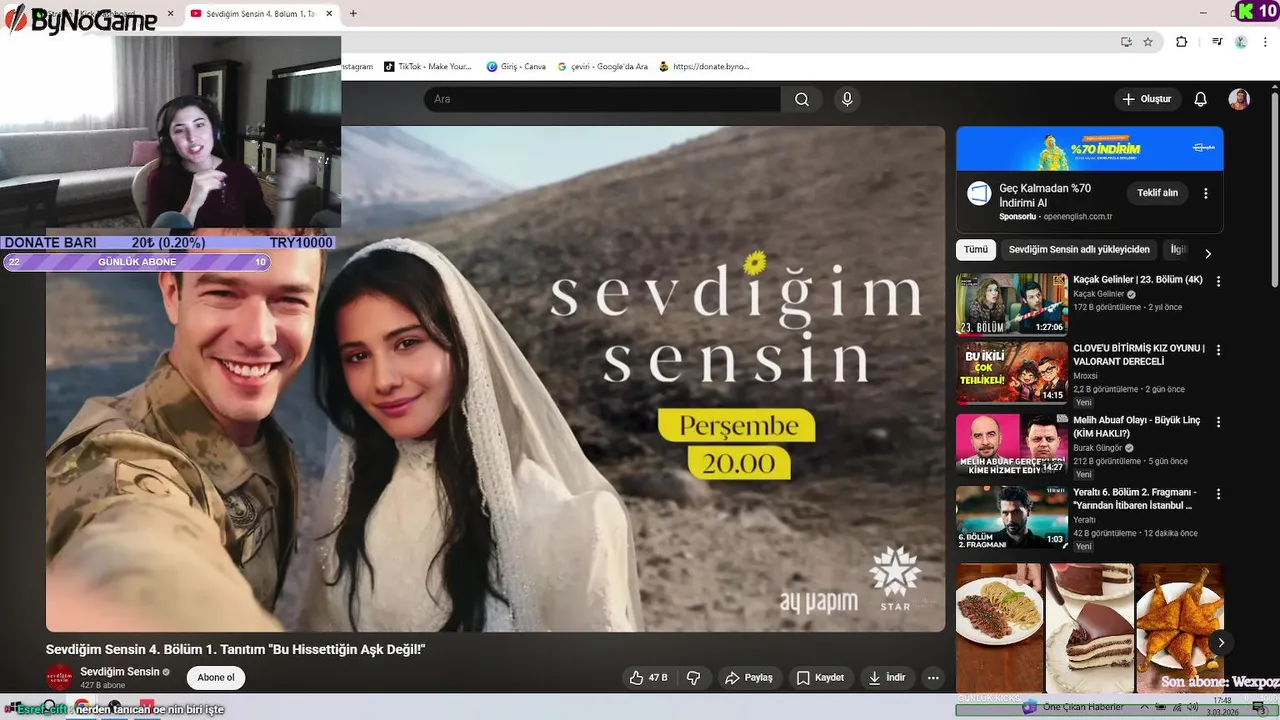Open options for Kaçak Gelinler video
1280x720 pixels.
pyautogui.click(x=1218, y=282)
